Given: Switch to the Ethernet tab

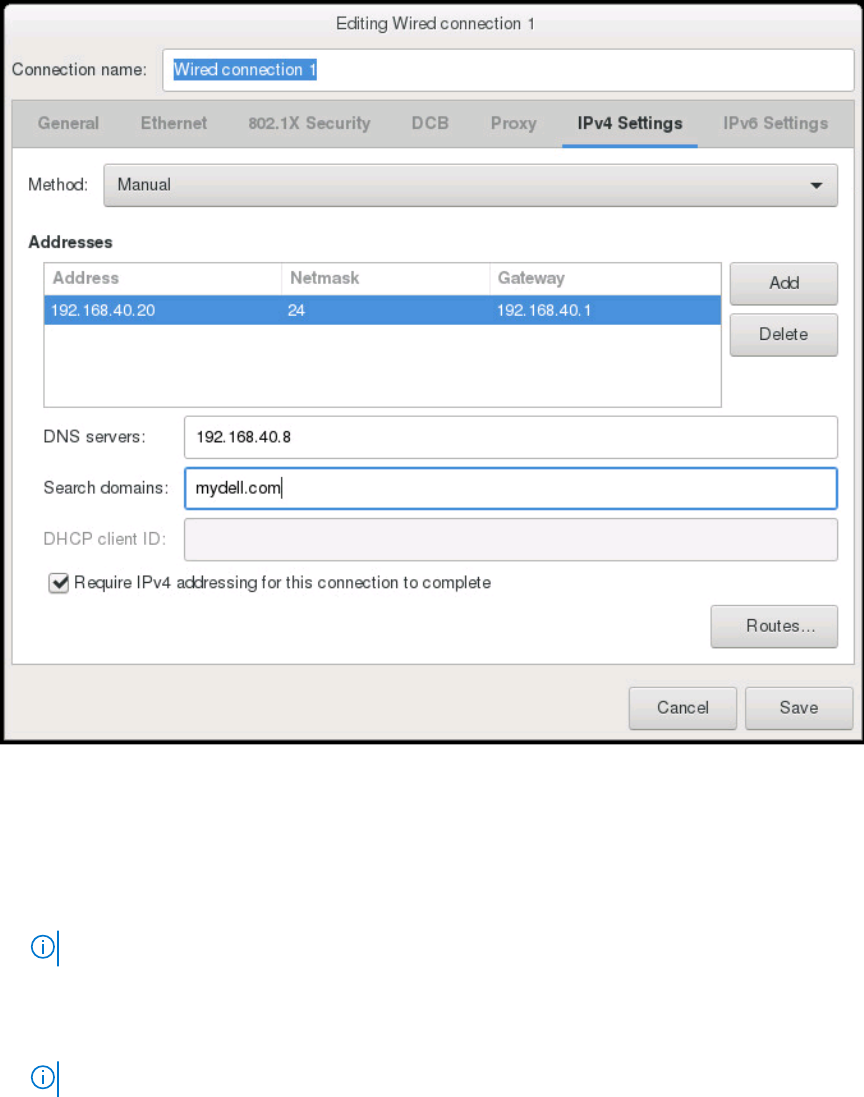Looking at the screenshot, I should tap(173, 123).
